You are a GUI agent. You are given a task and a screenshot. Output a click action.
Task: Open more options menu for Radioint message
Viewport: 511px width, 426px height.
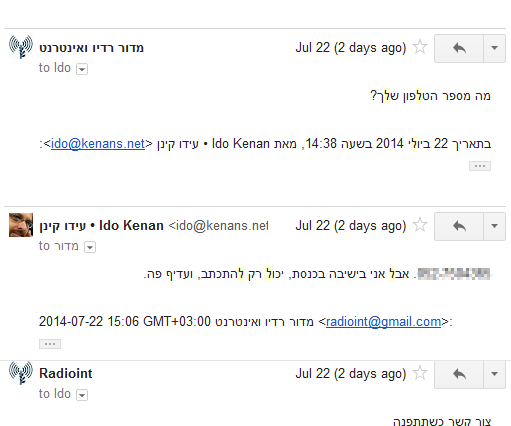[495, 374]
